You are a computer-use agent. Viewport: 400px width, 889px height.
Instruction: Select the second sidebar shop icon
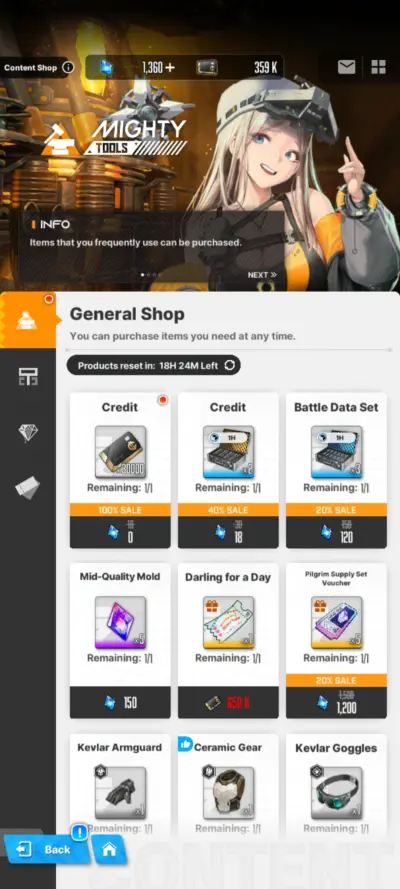tap(28, 376)
